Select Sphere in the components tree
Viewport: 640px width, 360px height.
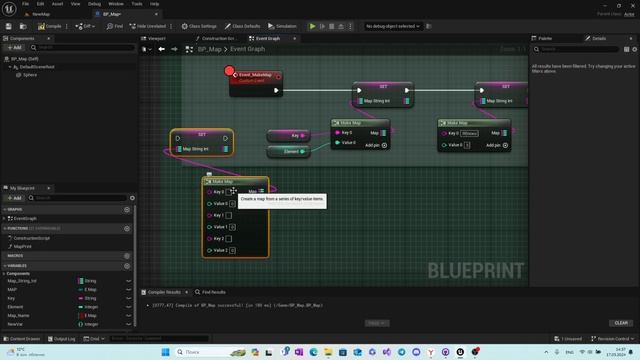click(30, 75)
